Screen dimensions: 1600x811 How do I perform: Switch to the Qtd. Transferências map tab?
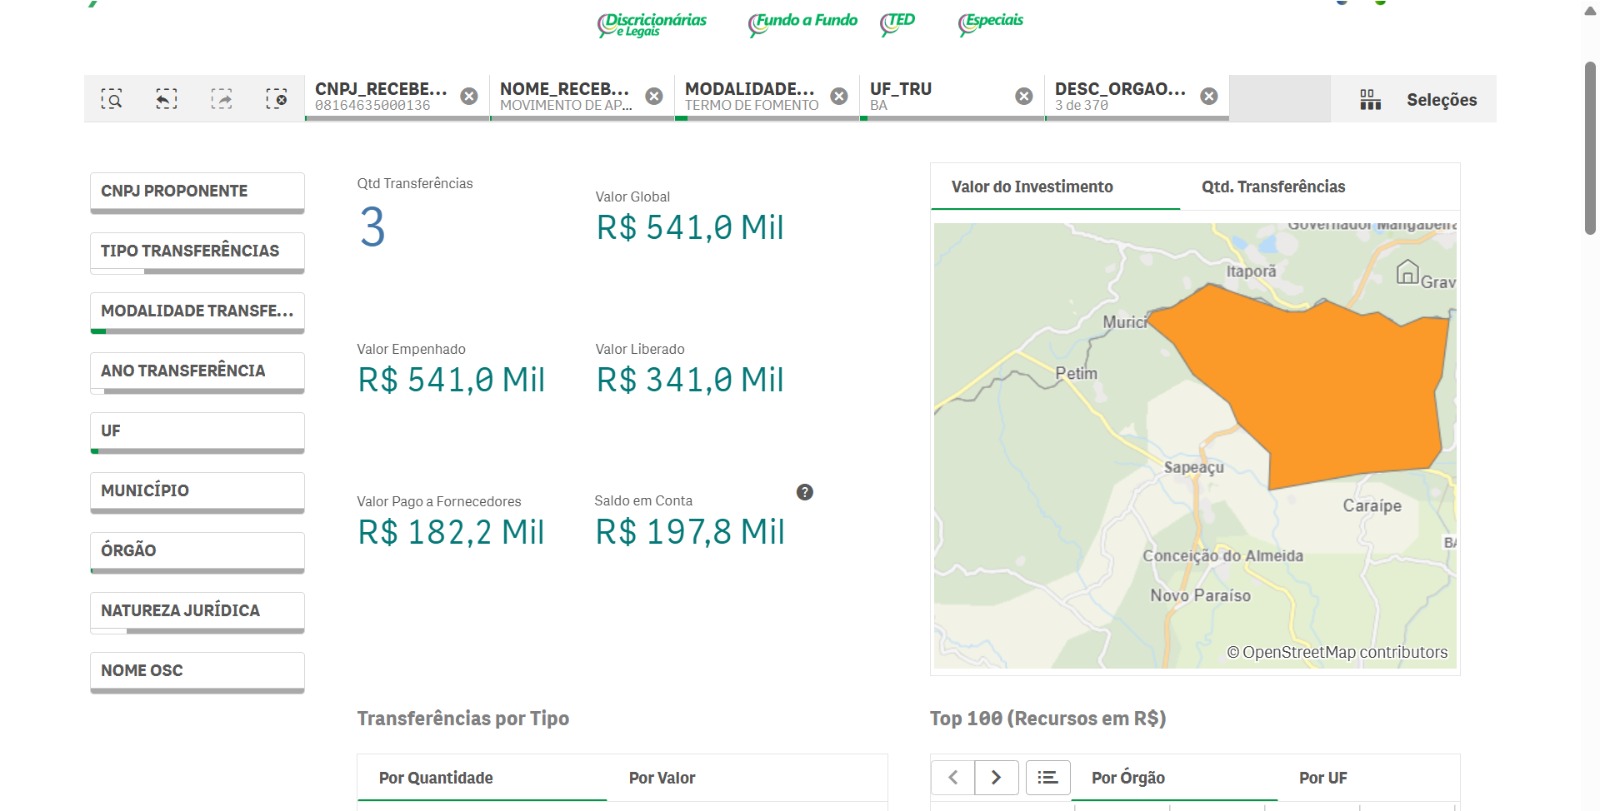[x=1273, y=187]
